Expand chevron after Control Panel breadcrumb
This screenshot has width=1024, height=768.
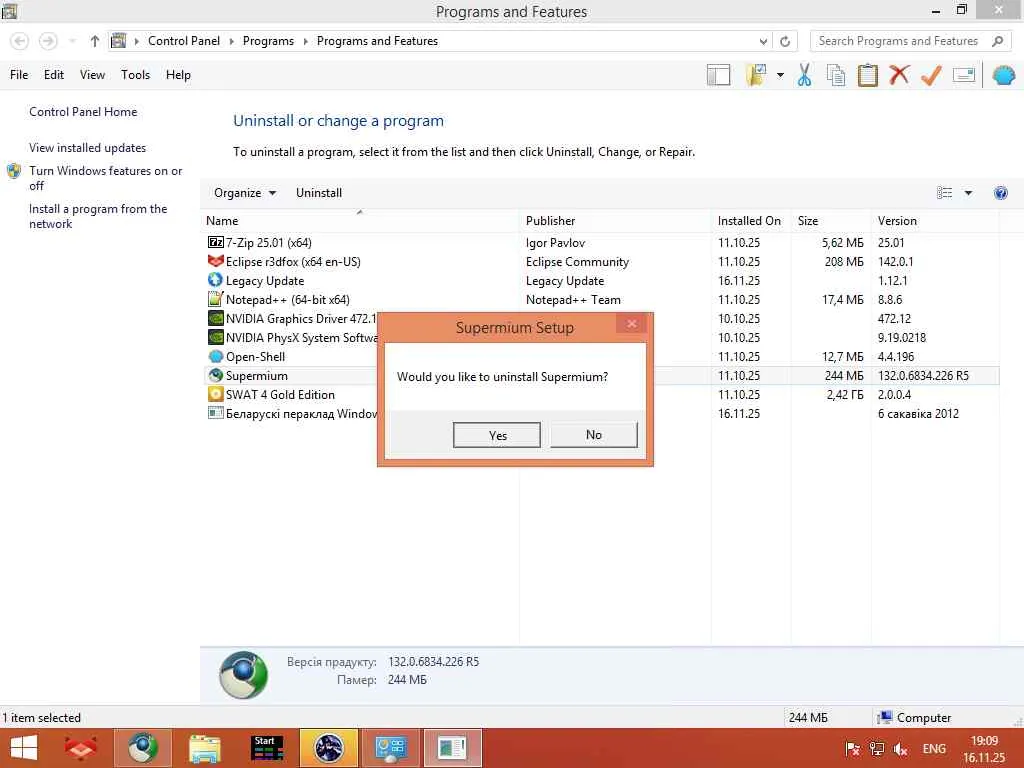point(232,41)
